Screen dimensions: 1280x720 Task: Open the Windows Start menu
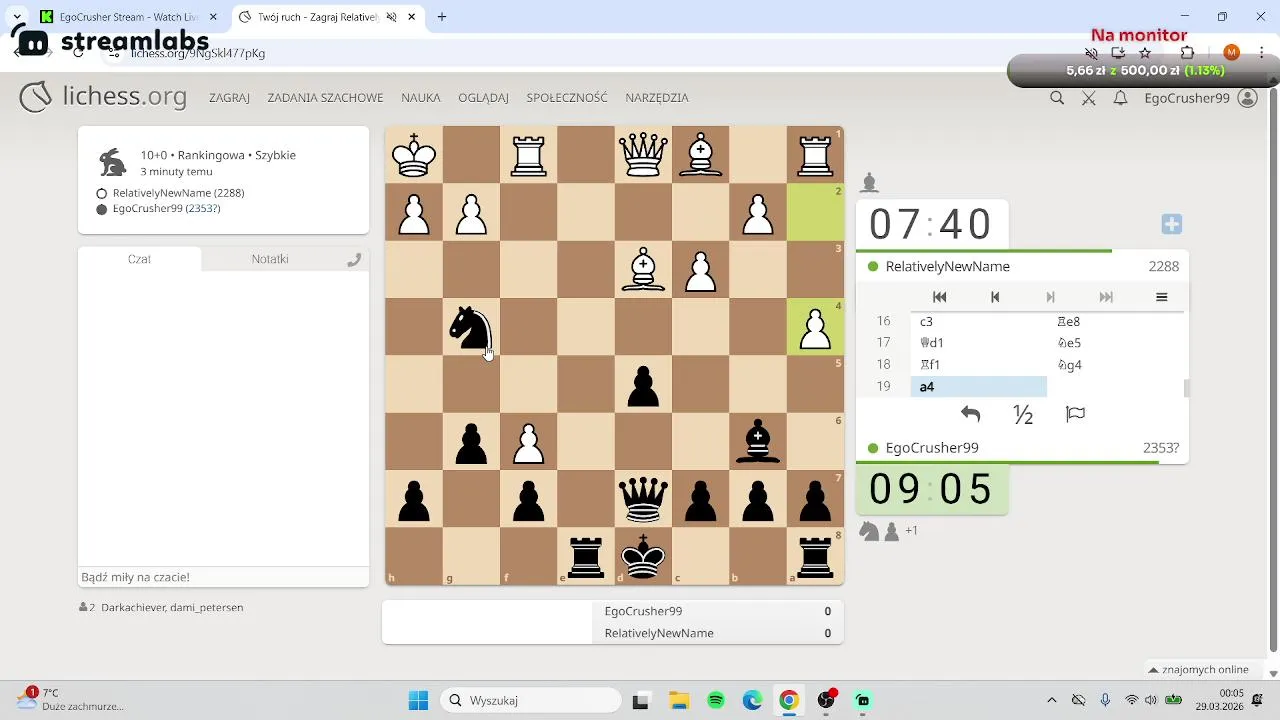[418, 700]
